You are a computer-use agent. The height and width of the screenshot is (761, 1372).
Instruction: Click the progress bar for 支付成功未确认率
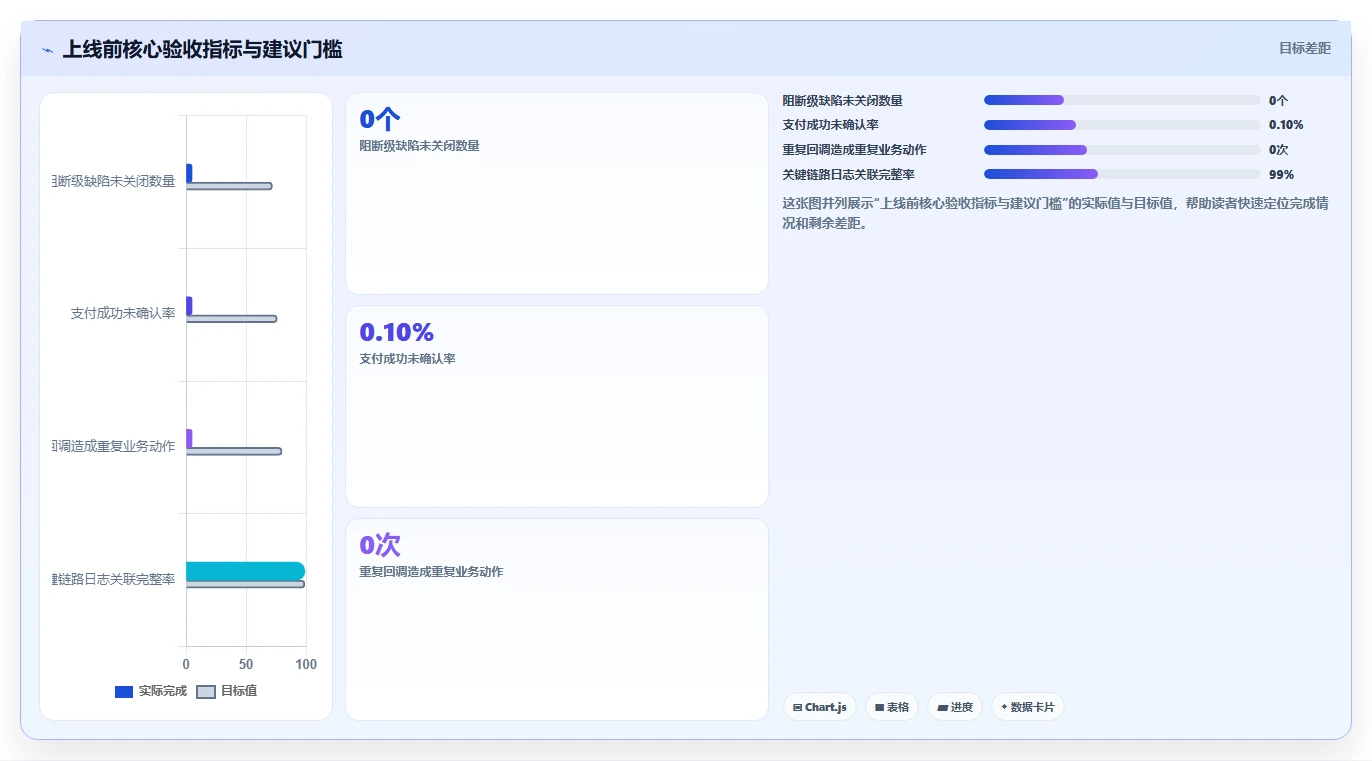(1122, 125)
